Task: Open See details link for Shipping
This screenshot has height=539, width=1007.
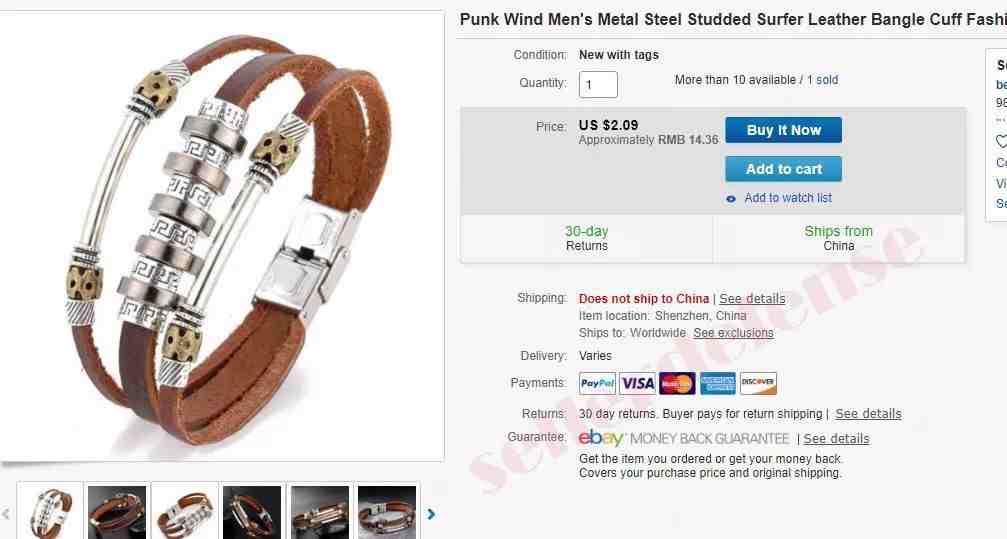Action: [x=752, y=299]
